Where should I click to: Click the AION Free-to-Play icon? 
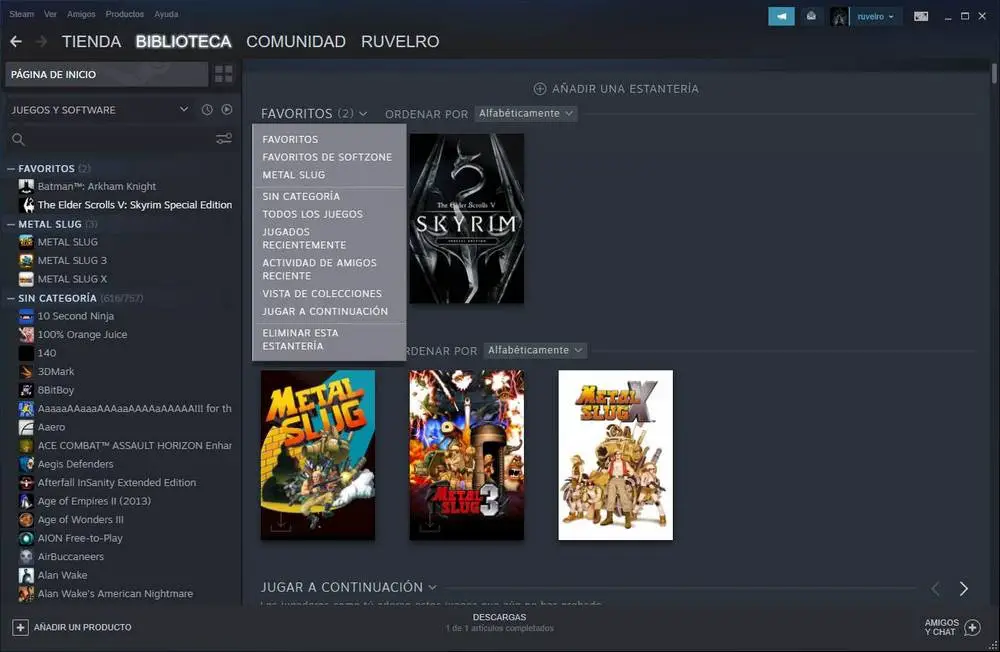tap(26, 538)
